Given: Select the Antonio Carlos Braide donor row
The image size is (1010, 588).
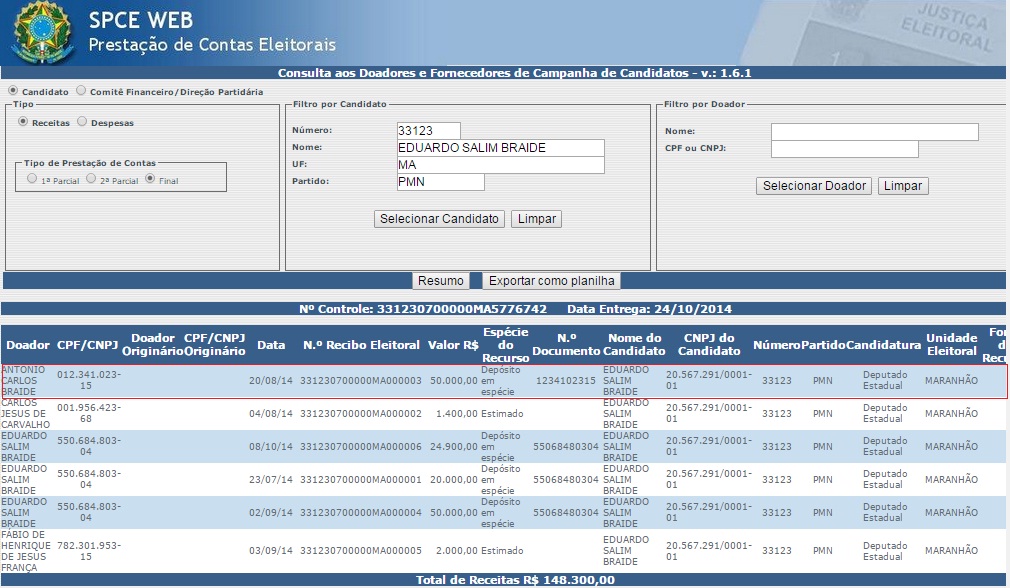Looking at the screenshot, I should pyautogui.click(x=504, y=381).
